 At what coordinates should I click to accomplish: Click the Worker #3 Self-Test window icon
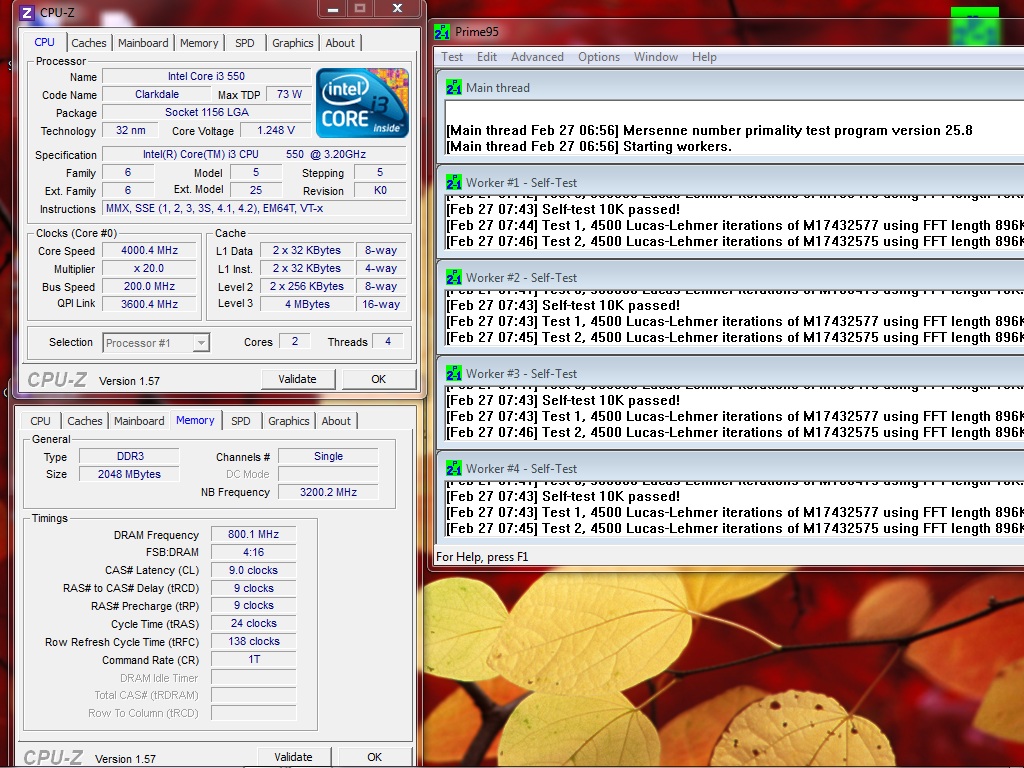[x=454, y=374]
